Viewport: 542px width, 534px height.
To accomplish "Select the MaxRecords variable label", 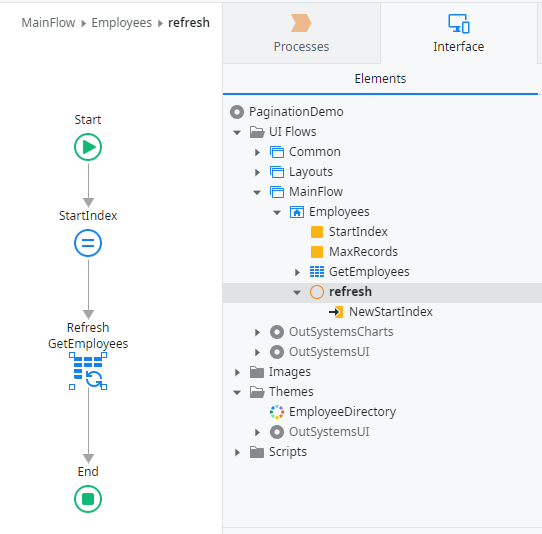I will (363, 252).
